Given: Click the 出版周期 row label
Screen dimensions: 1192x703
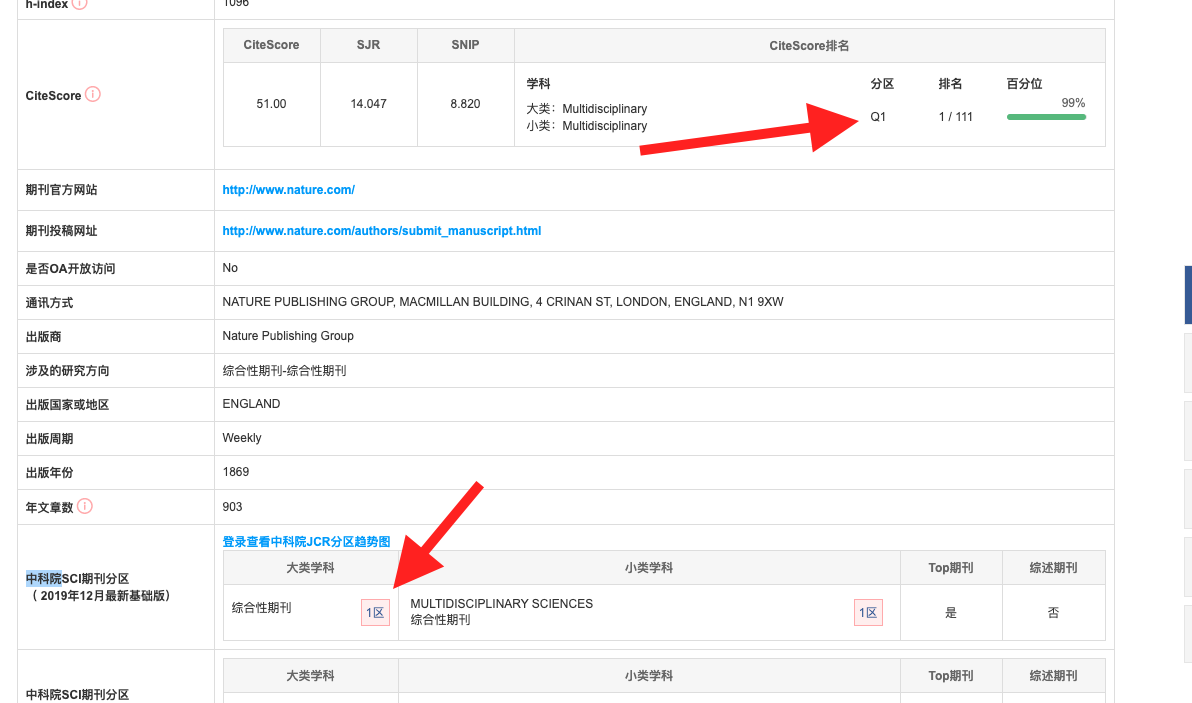Looking at the screenshot, I should point(49,439).
